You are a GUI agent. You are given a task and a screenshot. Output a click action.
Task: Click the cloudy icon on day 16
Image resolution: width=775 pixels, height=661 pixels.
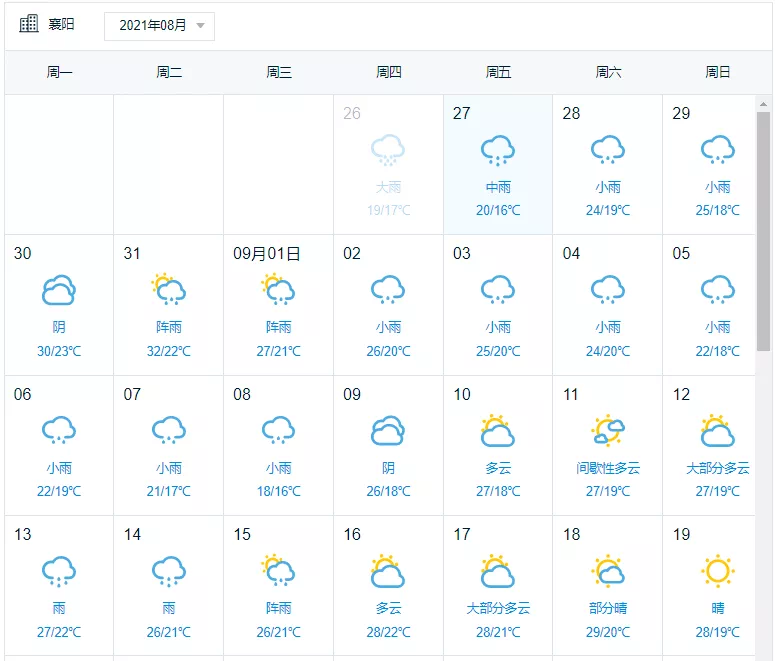[x=388, y=571]
